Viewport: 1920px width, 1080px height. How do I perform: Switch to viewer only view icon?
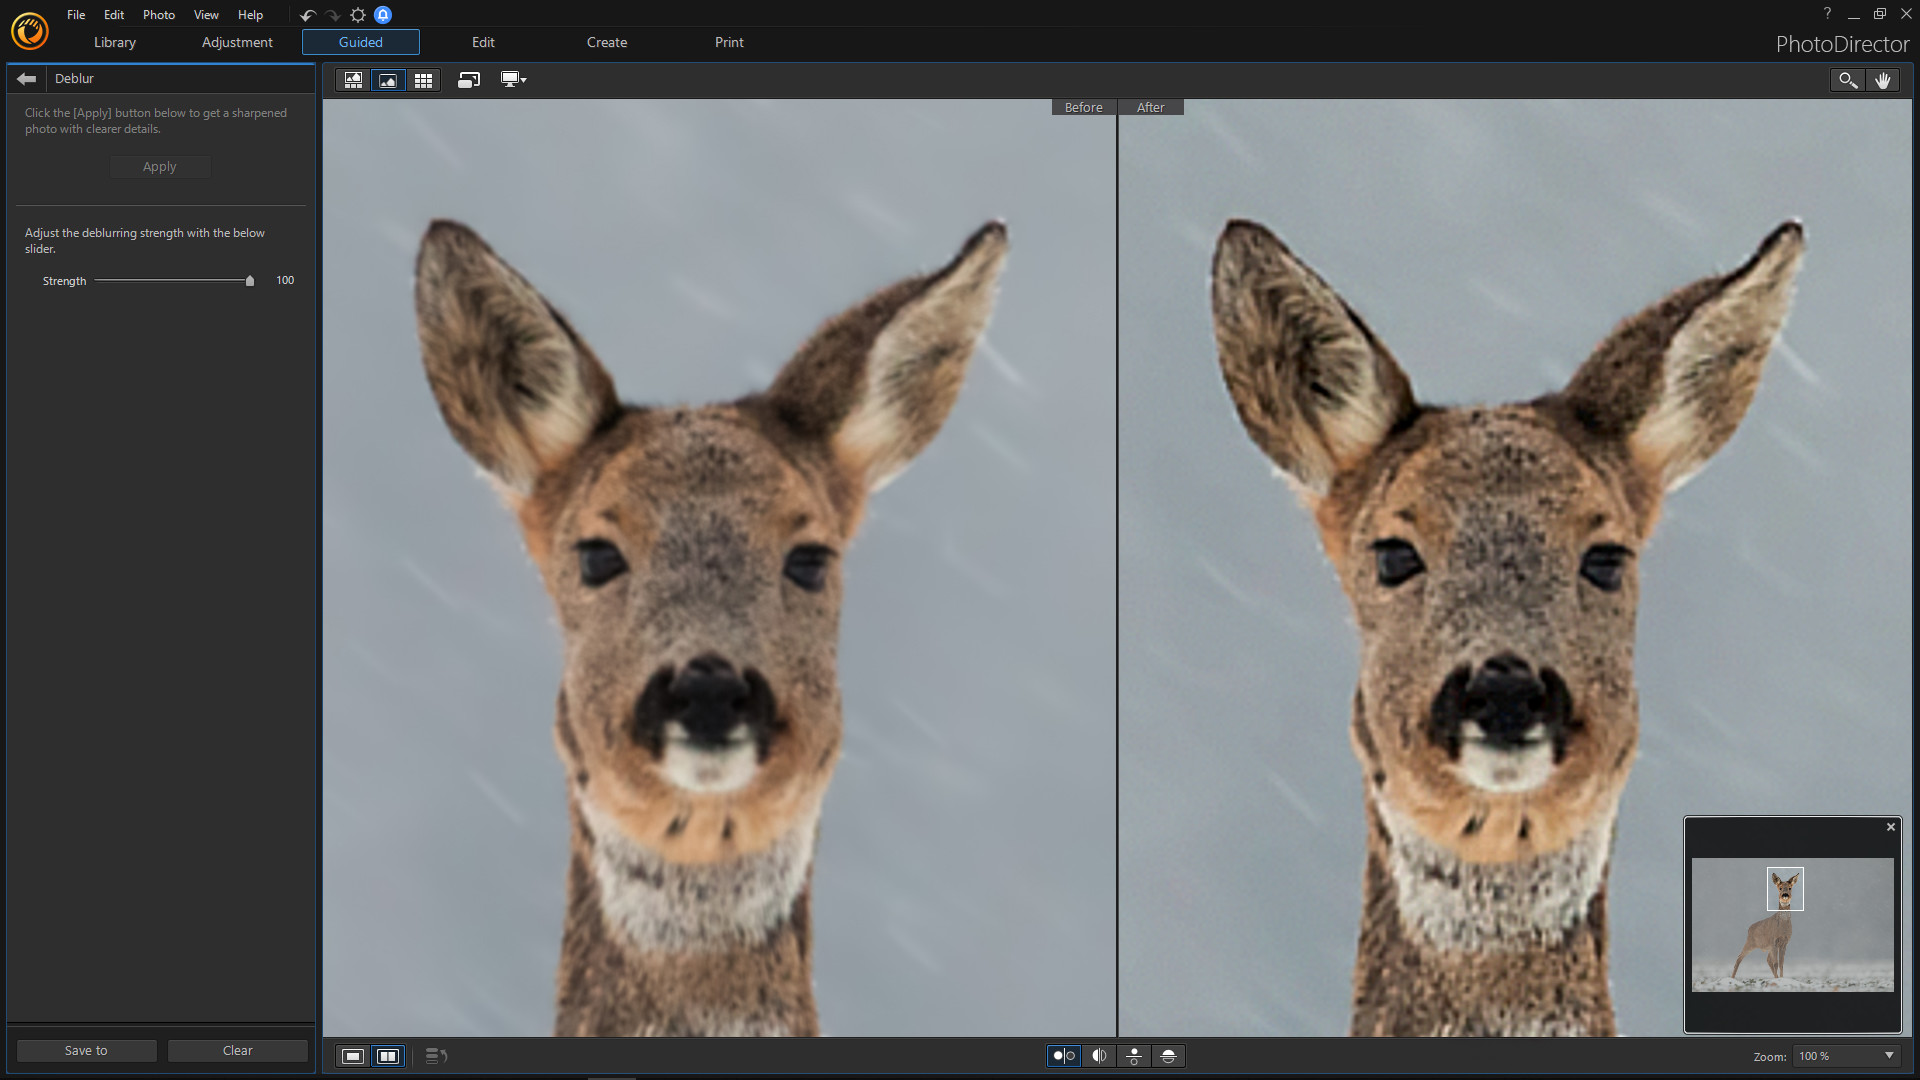pyautogui.click(x=387, y=80)
